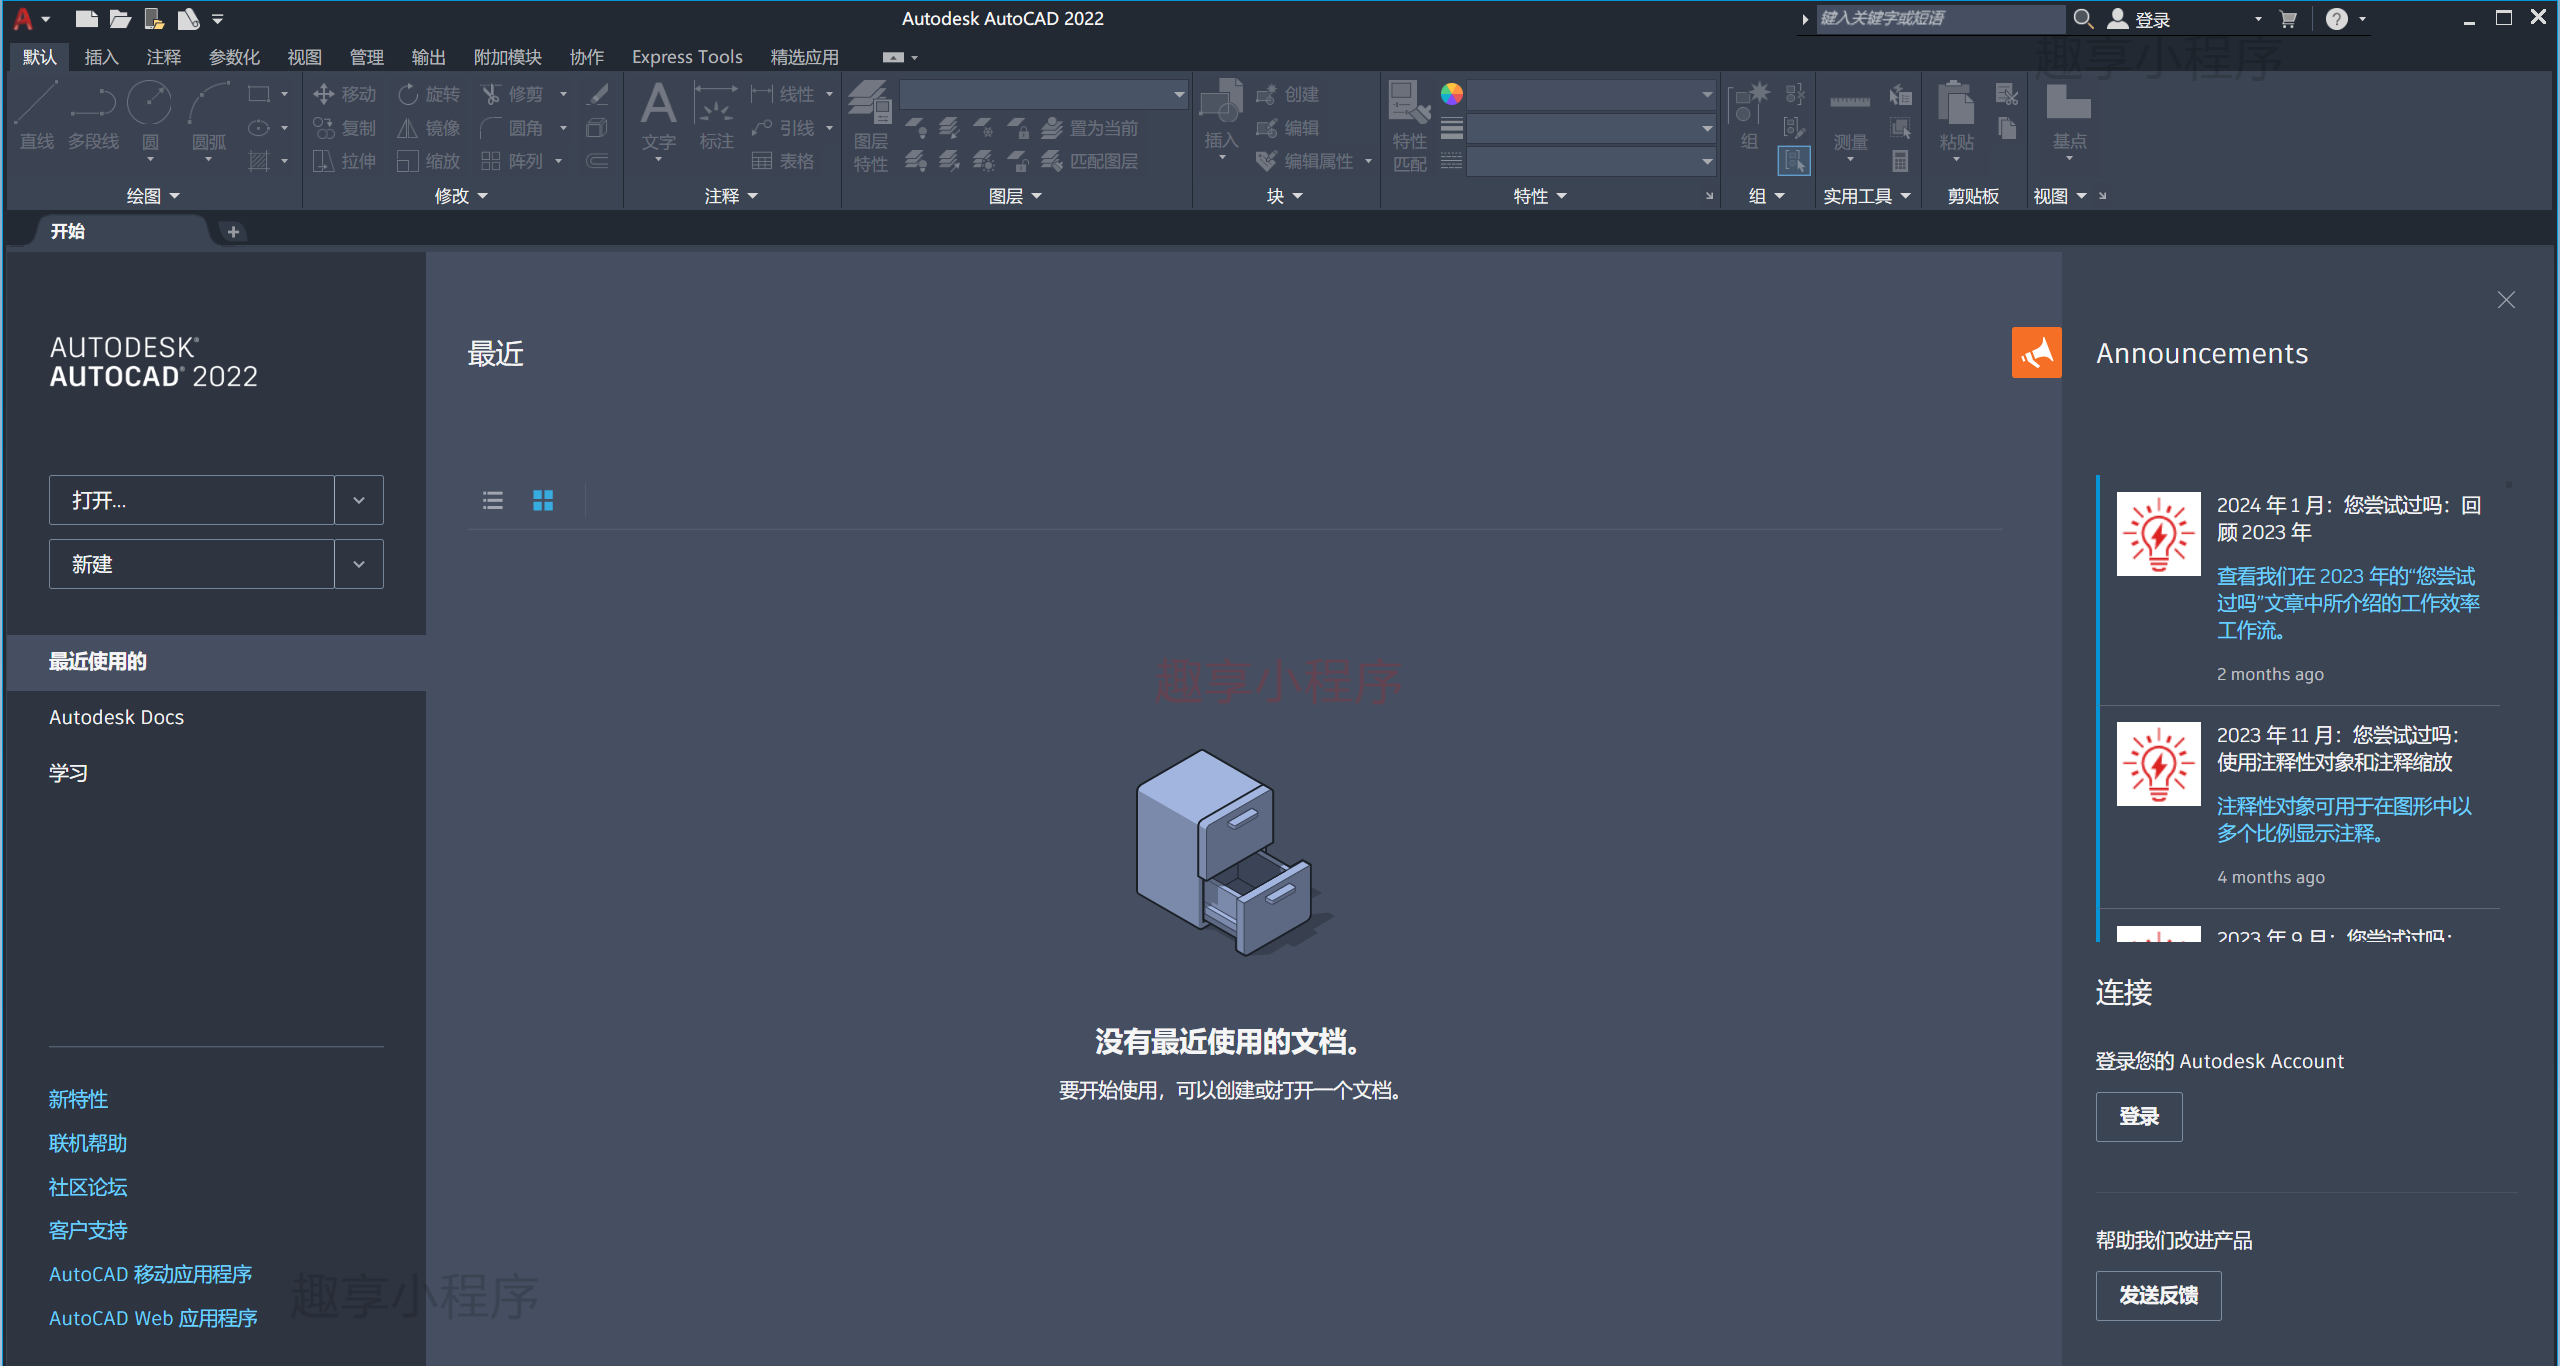The image size is (2560, 1366).
Task: Expand the 打开 dropdown menu
Action: pos(361,499)
